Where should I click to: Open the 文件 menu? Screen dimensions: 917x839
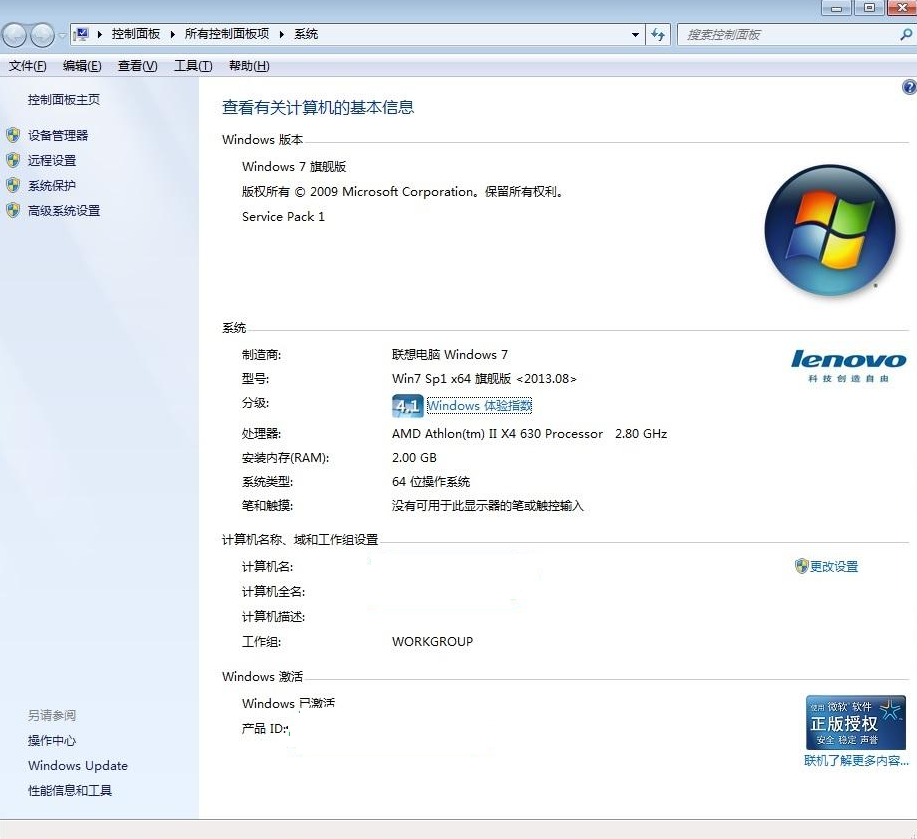click(x=26, y=66)
